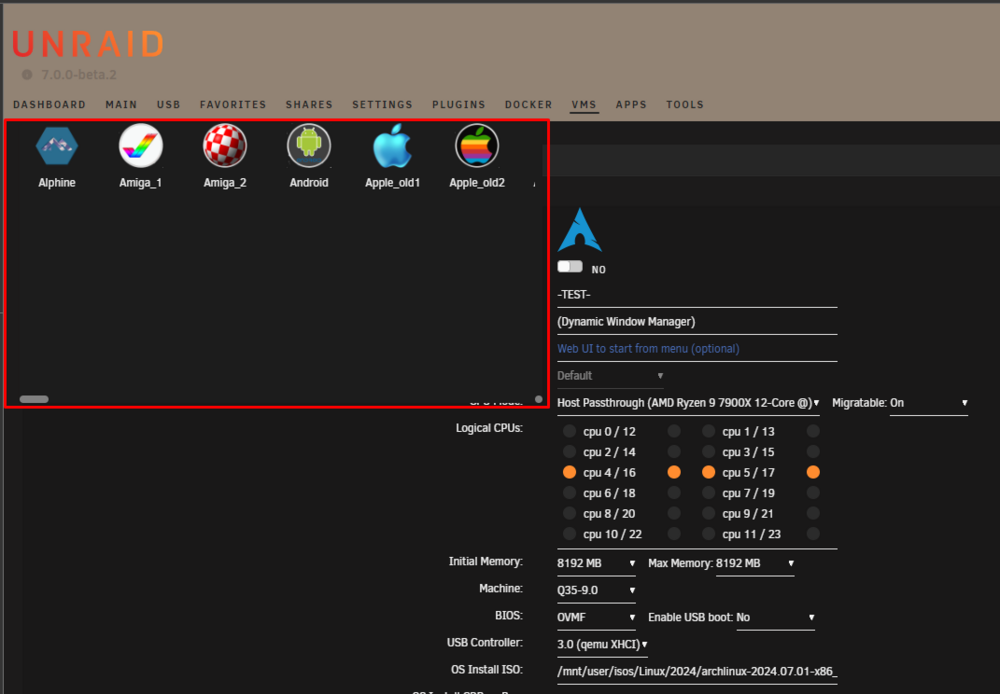This screenshot has height=694, width=1000.
Task: Enable logical cpu 20 checkbox
Action: click(673, 513)
